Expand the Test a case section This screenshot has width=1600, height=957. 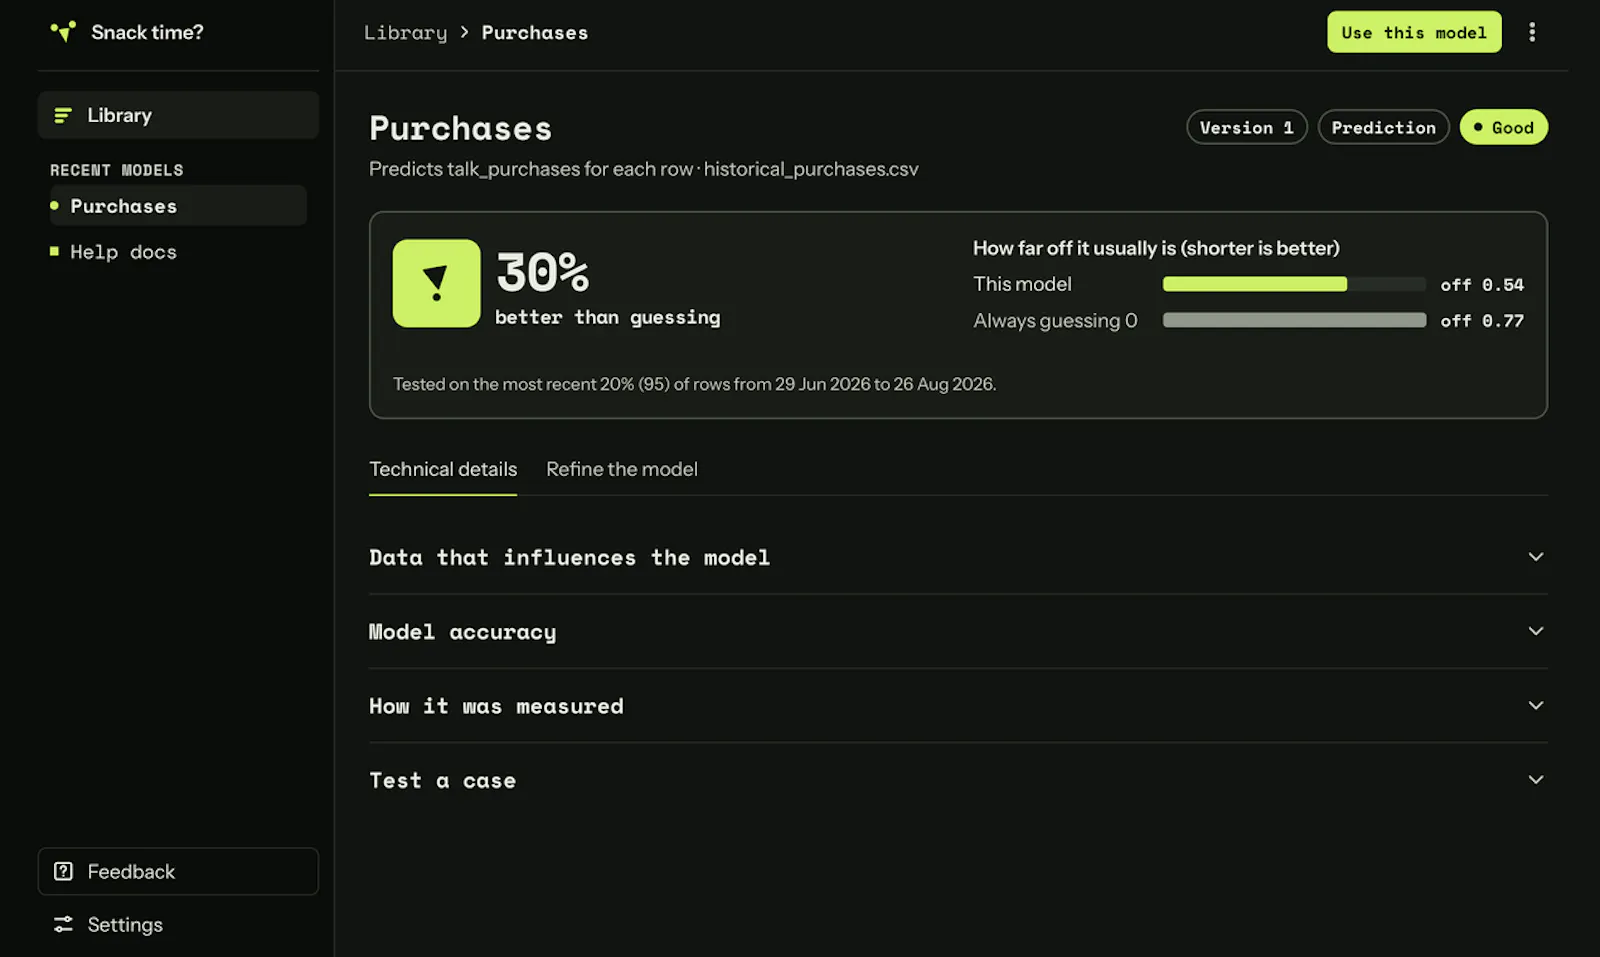point(958,780)
